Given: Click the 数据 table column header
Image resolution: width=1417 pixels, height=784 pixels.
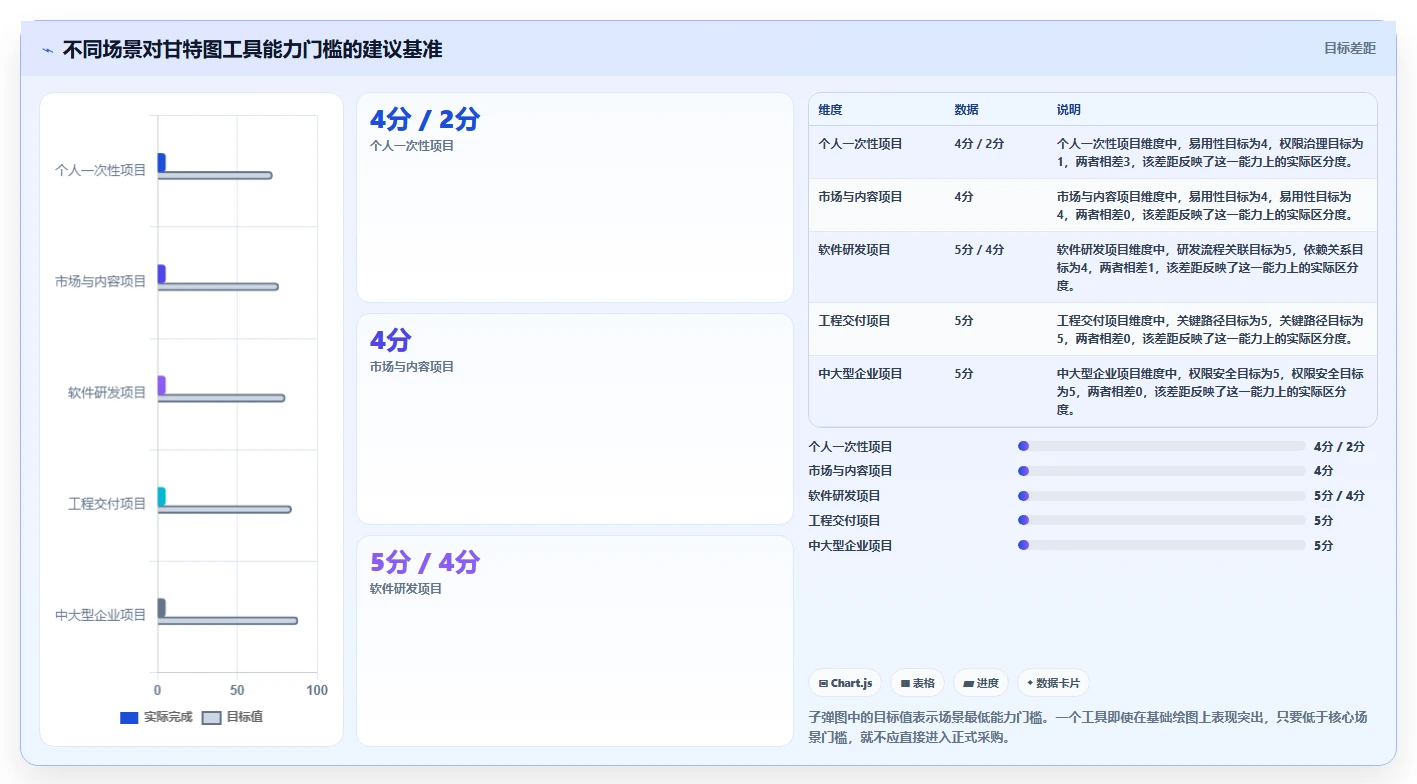Looking at the screenshot, I should click(x=966, y=110).
